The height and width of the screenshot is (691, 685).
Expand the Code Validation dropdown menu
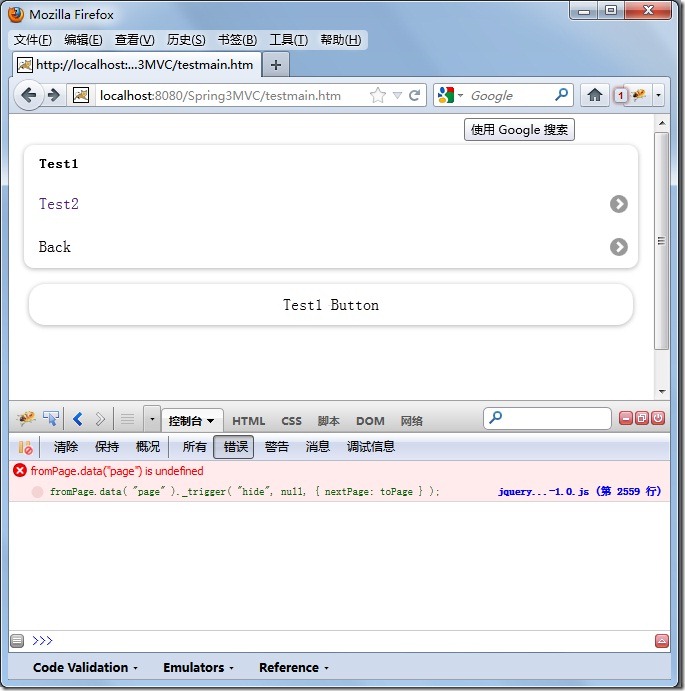pos(85,668)
